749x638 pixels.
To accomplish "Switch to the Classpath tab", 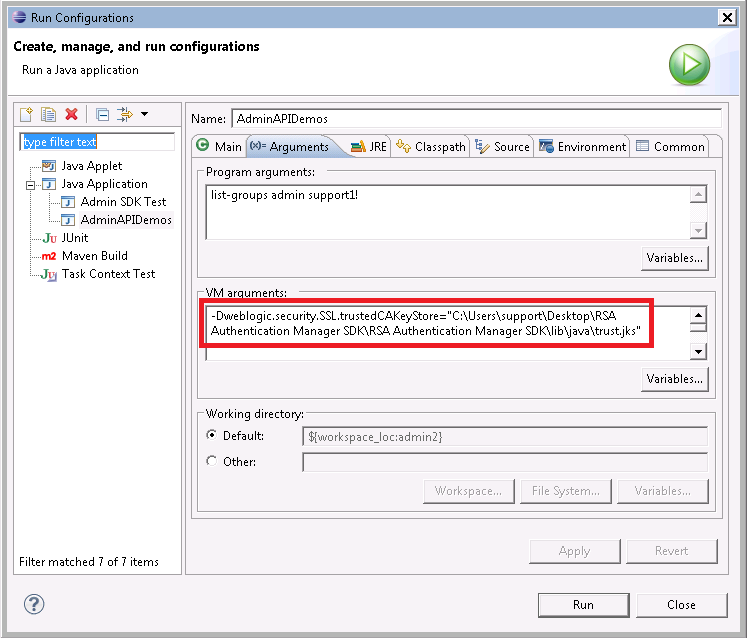I will 431,147.
